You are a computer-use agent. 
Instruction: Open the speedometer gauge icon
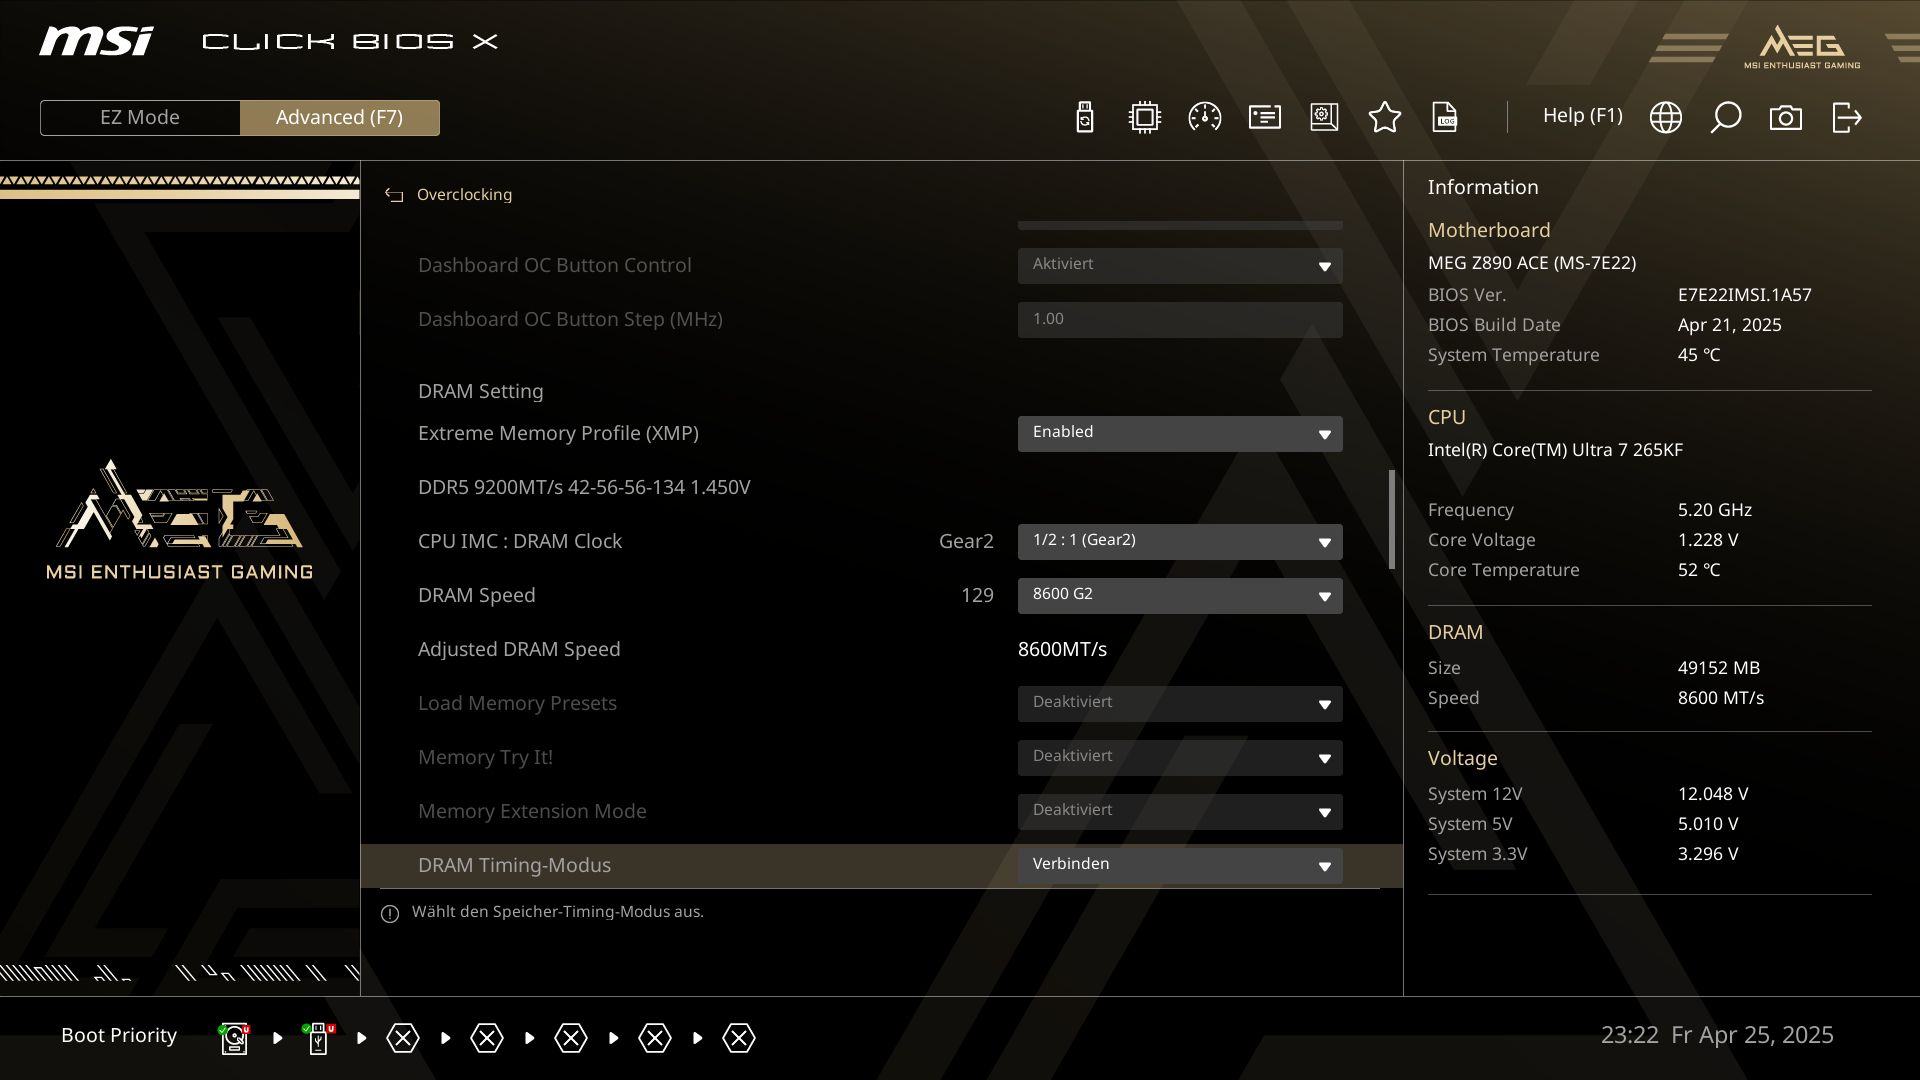point(1204,117)
